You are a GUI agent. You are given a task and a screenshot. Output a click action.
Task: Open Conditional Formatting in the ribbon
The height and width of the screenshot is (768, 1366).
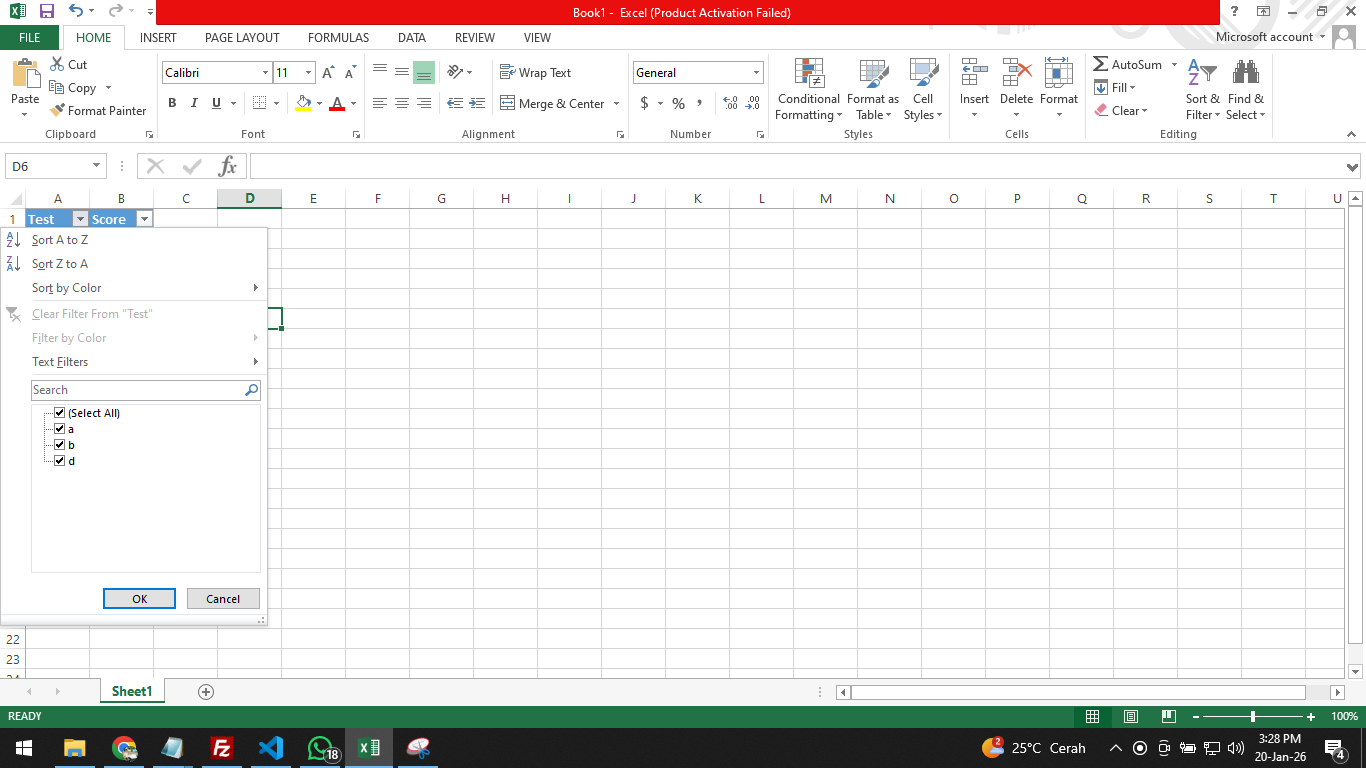808,89
